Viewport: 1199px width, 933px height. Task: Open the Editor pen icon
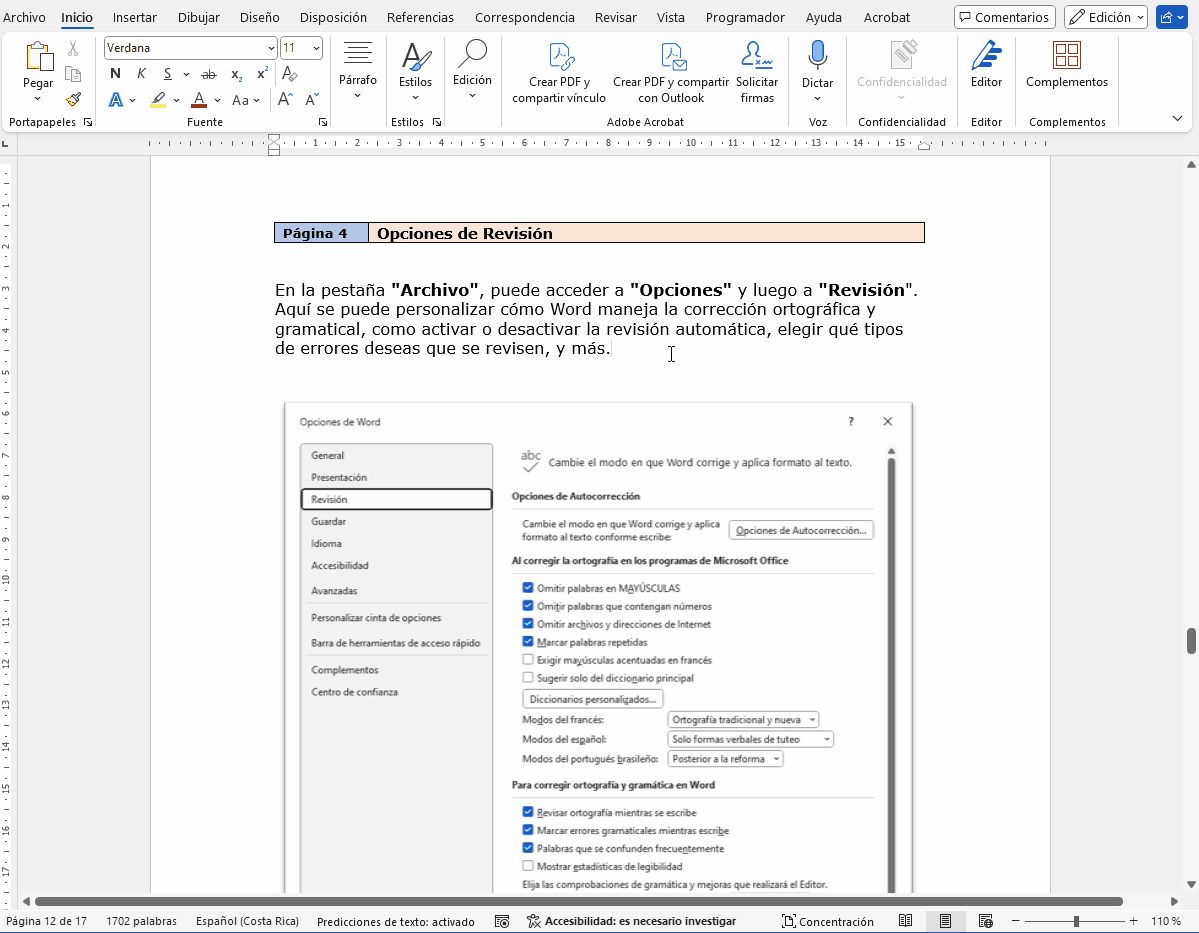coord(986,56)
